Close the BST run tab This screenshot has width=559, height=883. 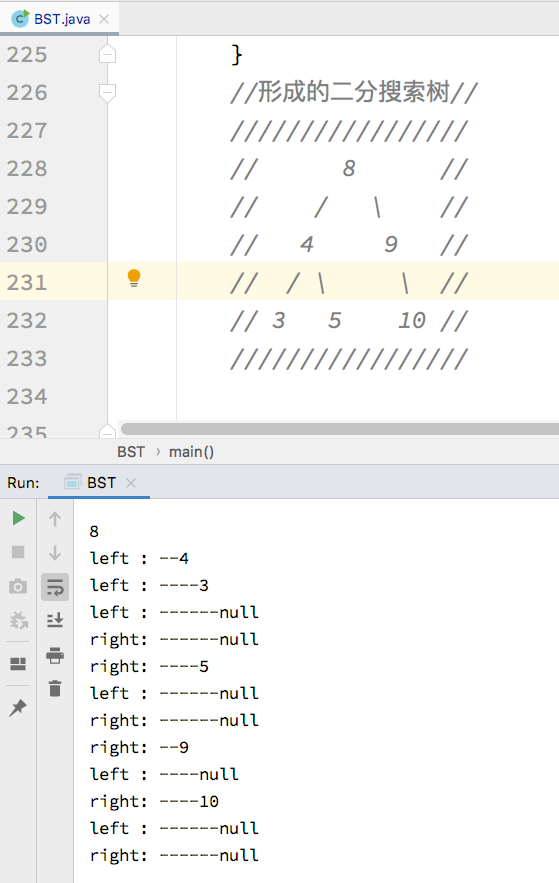(x=131, y=483)
